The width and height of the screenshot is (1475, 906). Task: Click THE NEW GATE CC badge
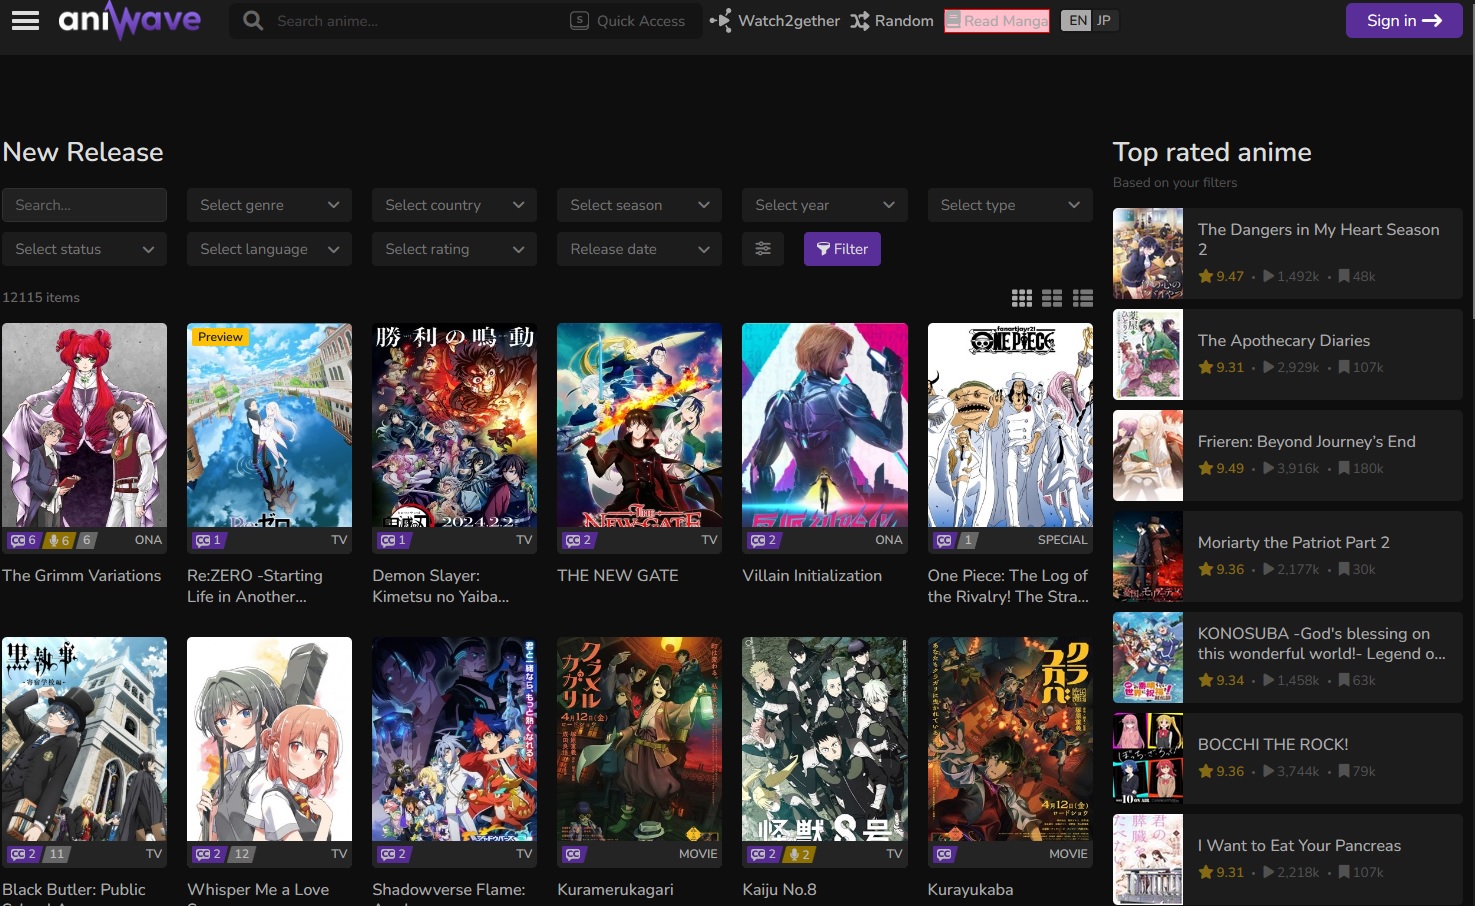click(x=578, y=540)
